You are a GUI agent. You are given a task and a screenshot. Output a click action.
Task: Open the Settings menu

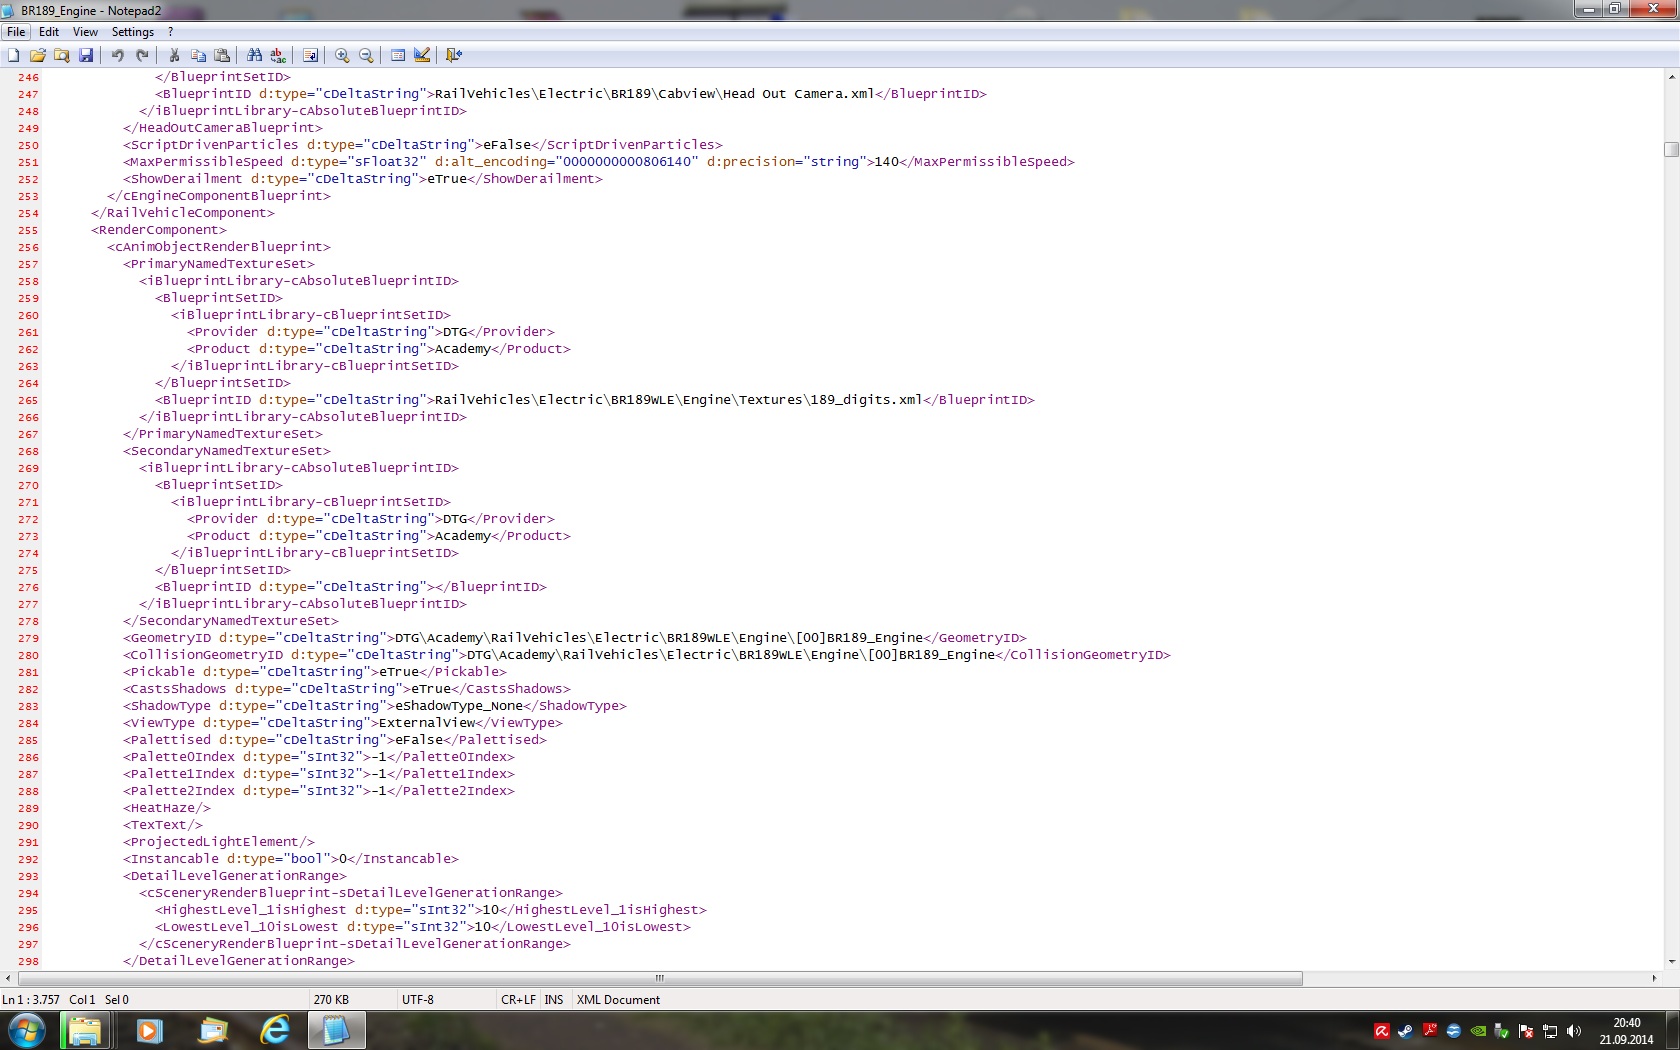click(132, 32)
